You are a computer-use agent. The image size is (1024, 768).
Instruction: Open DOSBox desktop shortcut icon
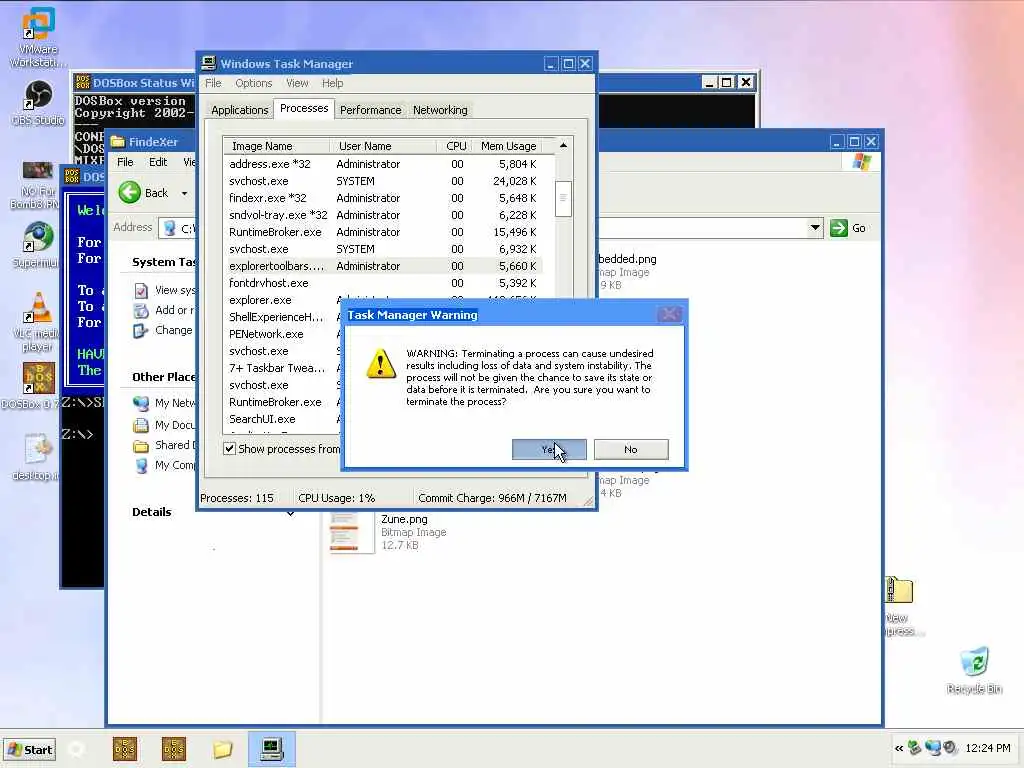(39, 378)
